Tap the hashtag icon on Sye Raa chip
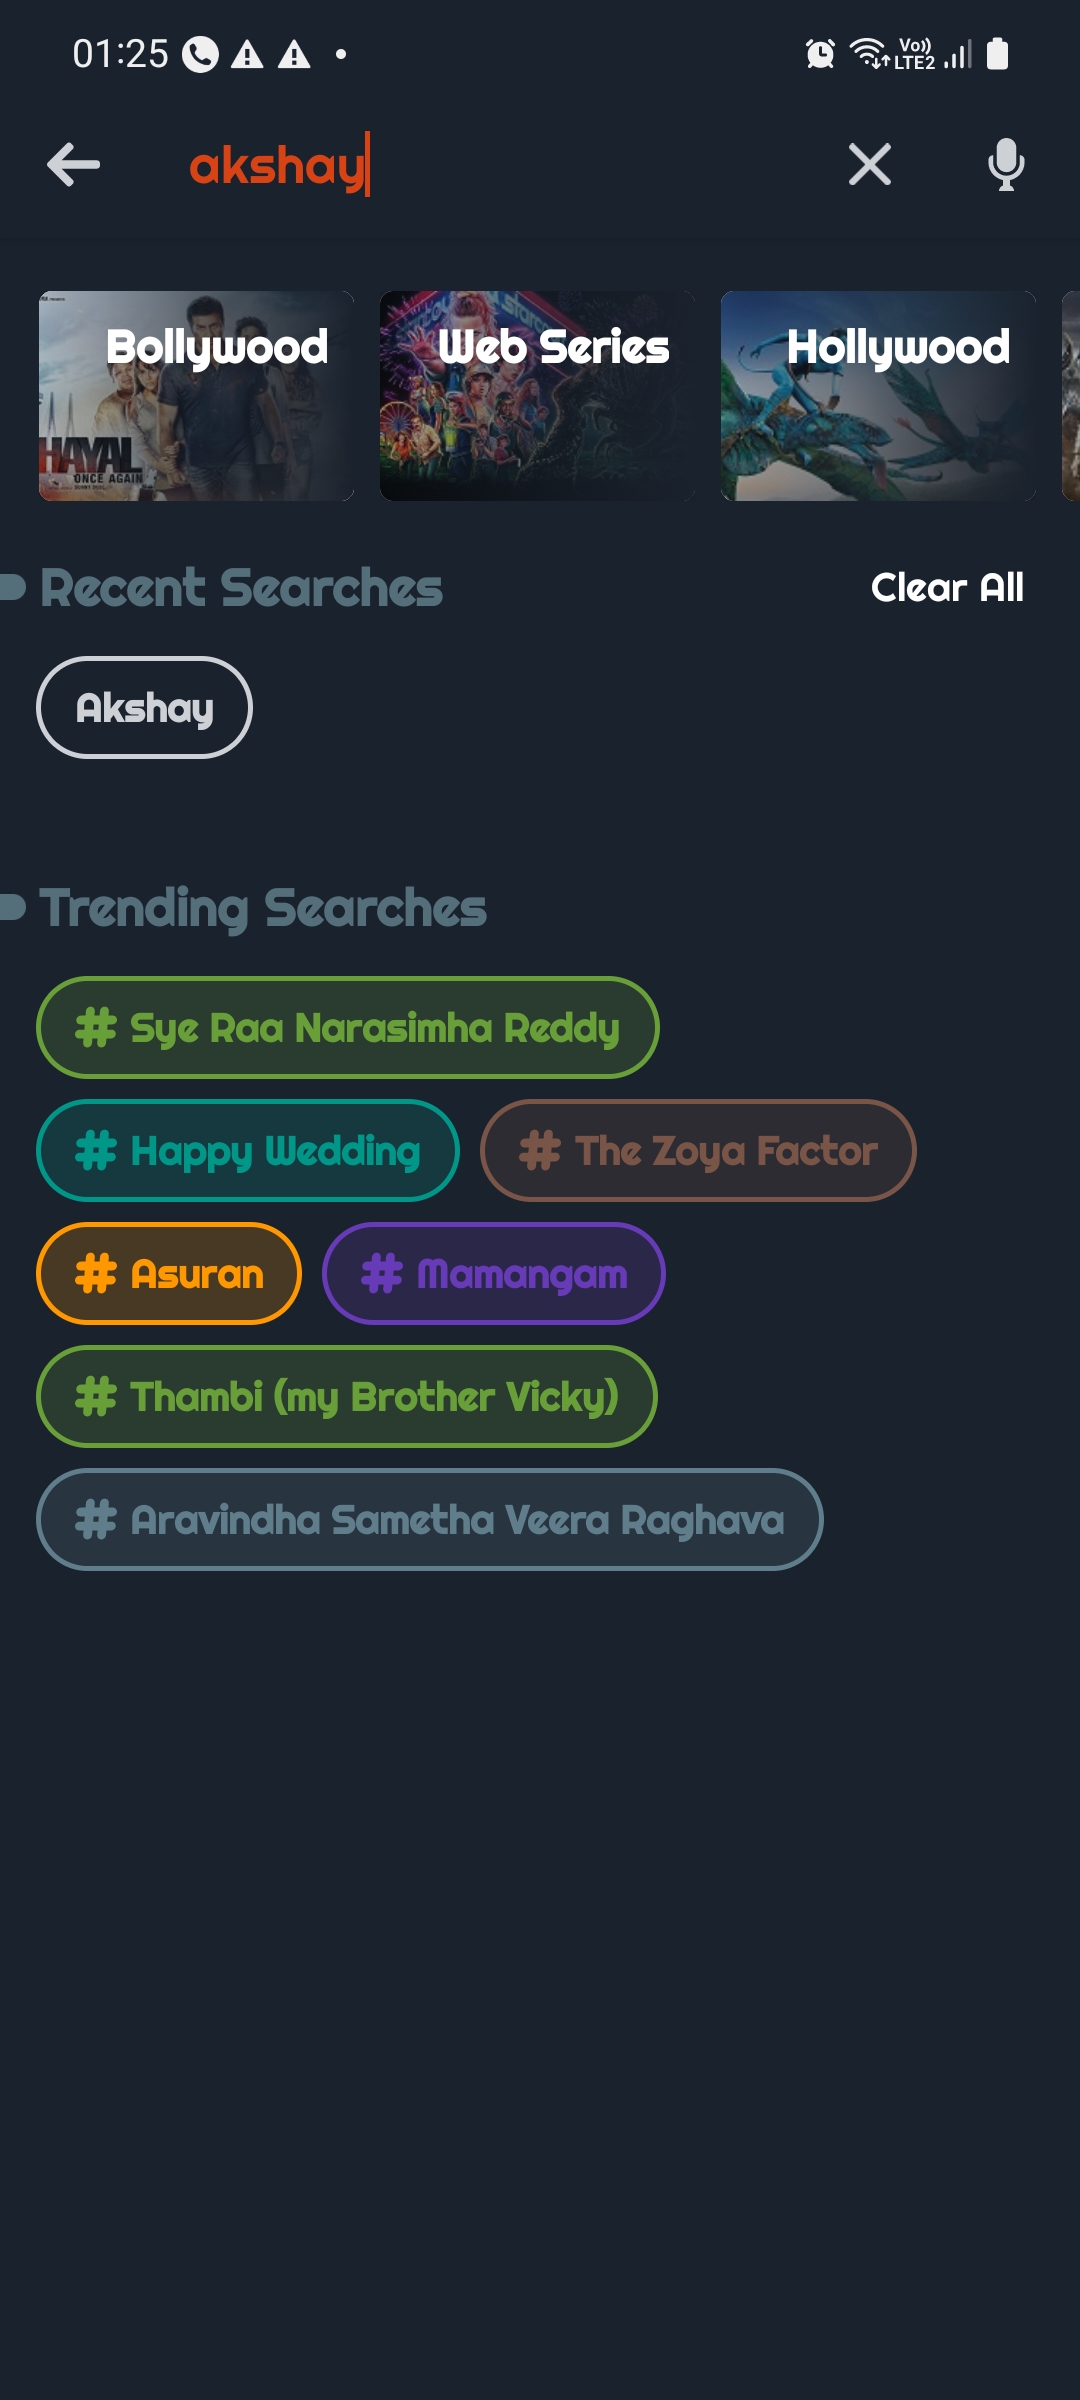1080x2400 pixels. pos(96,1026)
